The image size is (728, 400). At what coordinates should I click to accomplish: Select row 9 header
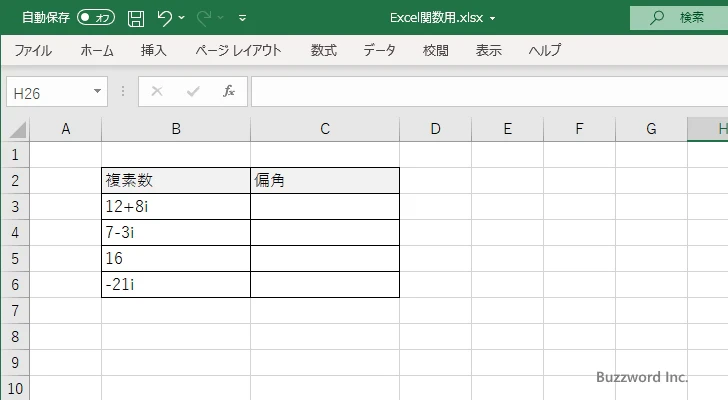tap(15, 362)
